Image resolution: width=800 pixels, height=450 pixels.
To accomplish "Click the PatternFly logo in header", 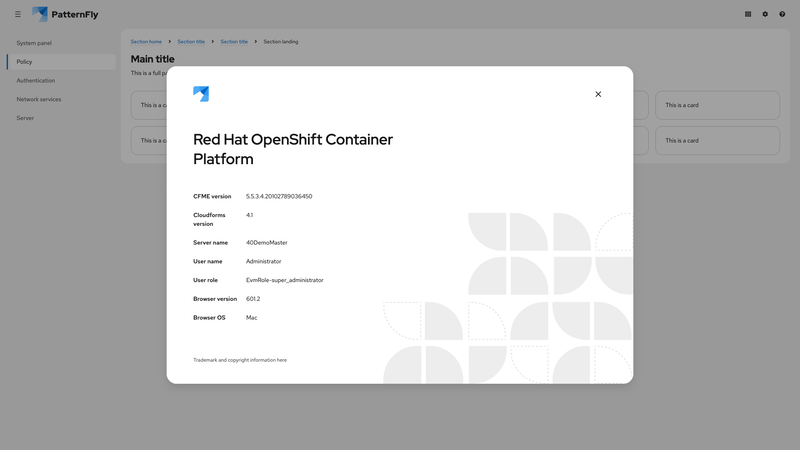I will pyautogui.click(x=65, y=14).
